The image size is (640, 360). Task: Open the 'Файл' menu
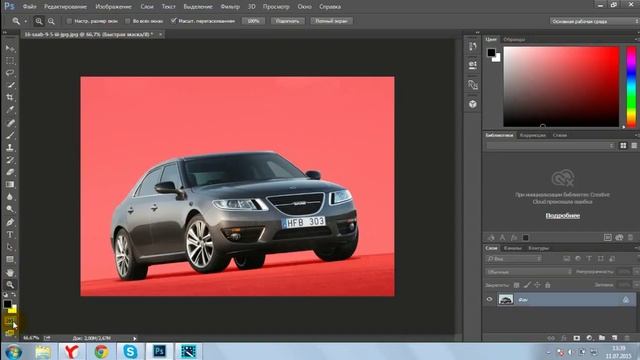coord(29,7)
